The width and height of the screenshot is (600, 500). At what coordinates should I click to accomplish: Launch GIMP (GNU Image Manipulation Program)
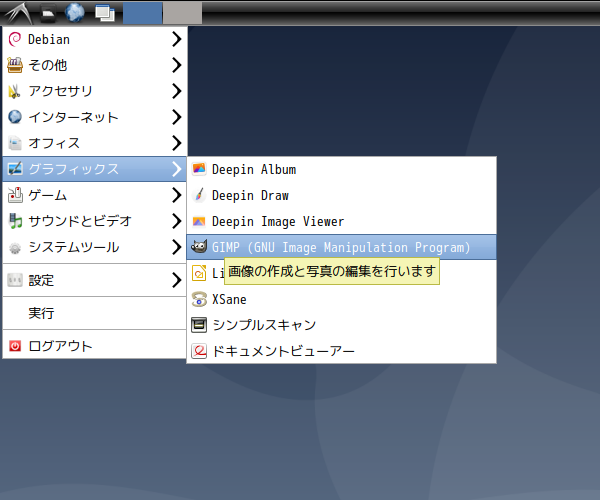click(x=341, y=247)
